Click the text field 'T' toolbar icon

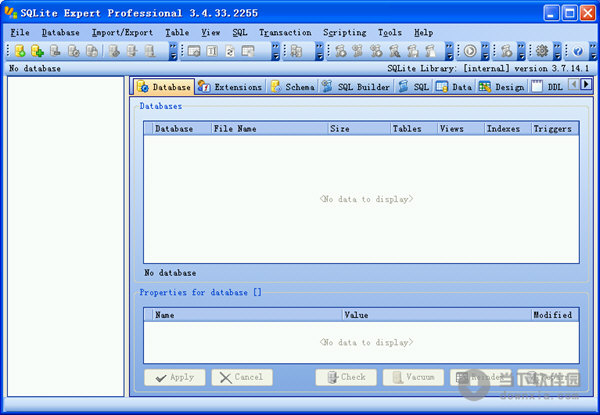pyautogui.click(x=212, y=51)
